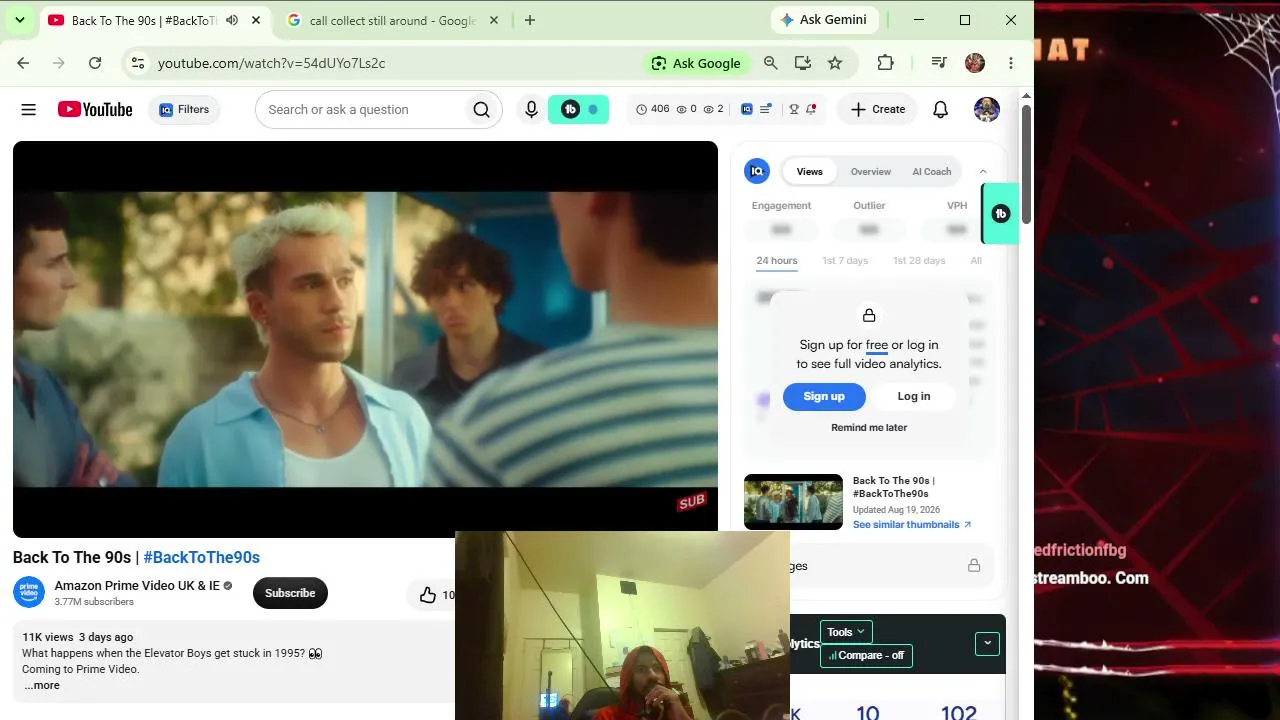Go back to the previous page
This screenshot has height=720, width=1280.
coord(23,63)
